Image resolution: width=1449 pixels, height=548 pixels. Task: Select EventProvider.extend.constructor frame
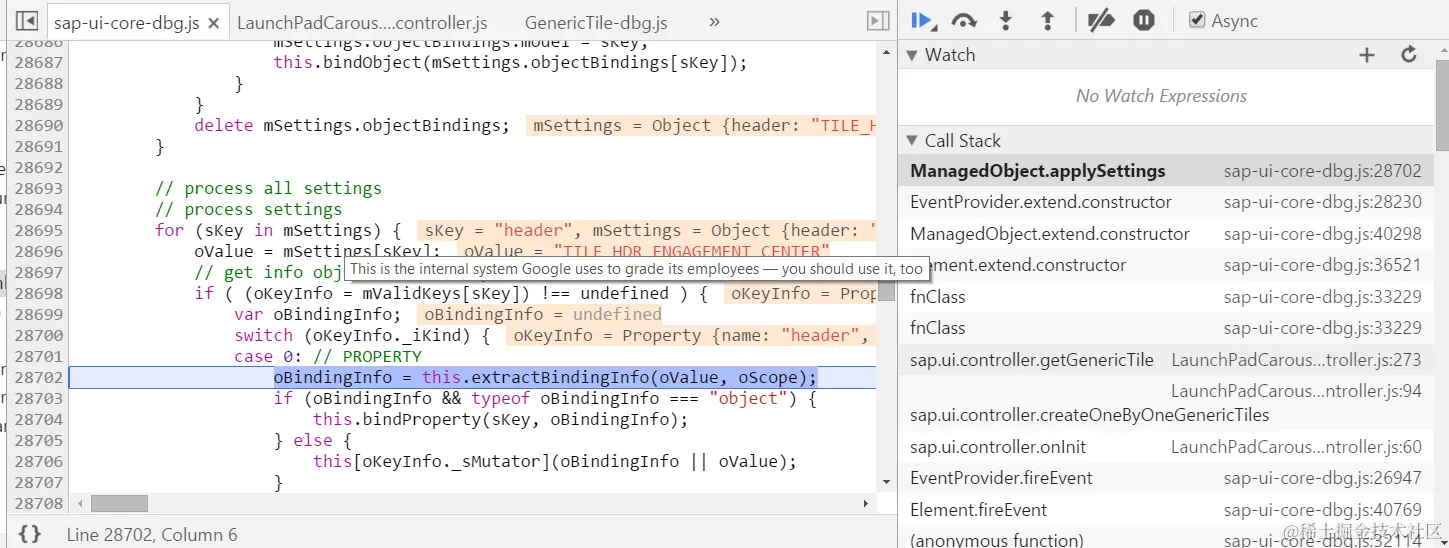coord(1166,202)
